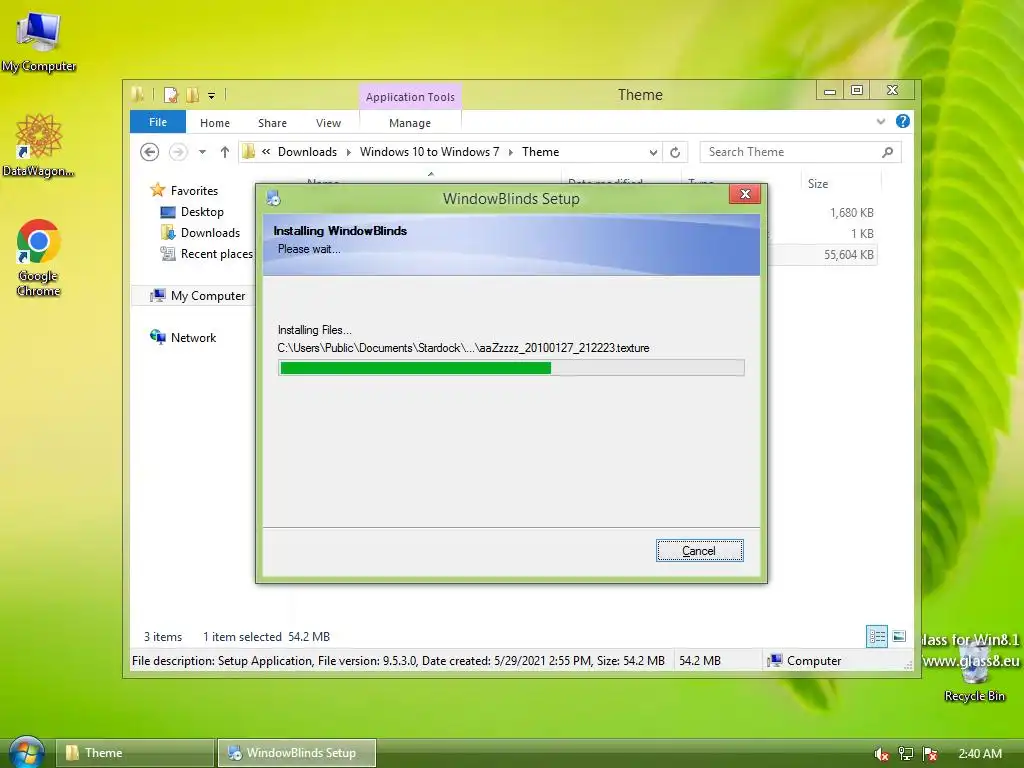Click the clock showing 2:40 AM
Image resolution: width=1024 pixels, height=768 pixels.
[x=980, y=754]
